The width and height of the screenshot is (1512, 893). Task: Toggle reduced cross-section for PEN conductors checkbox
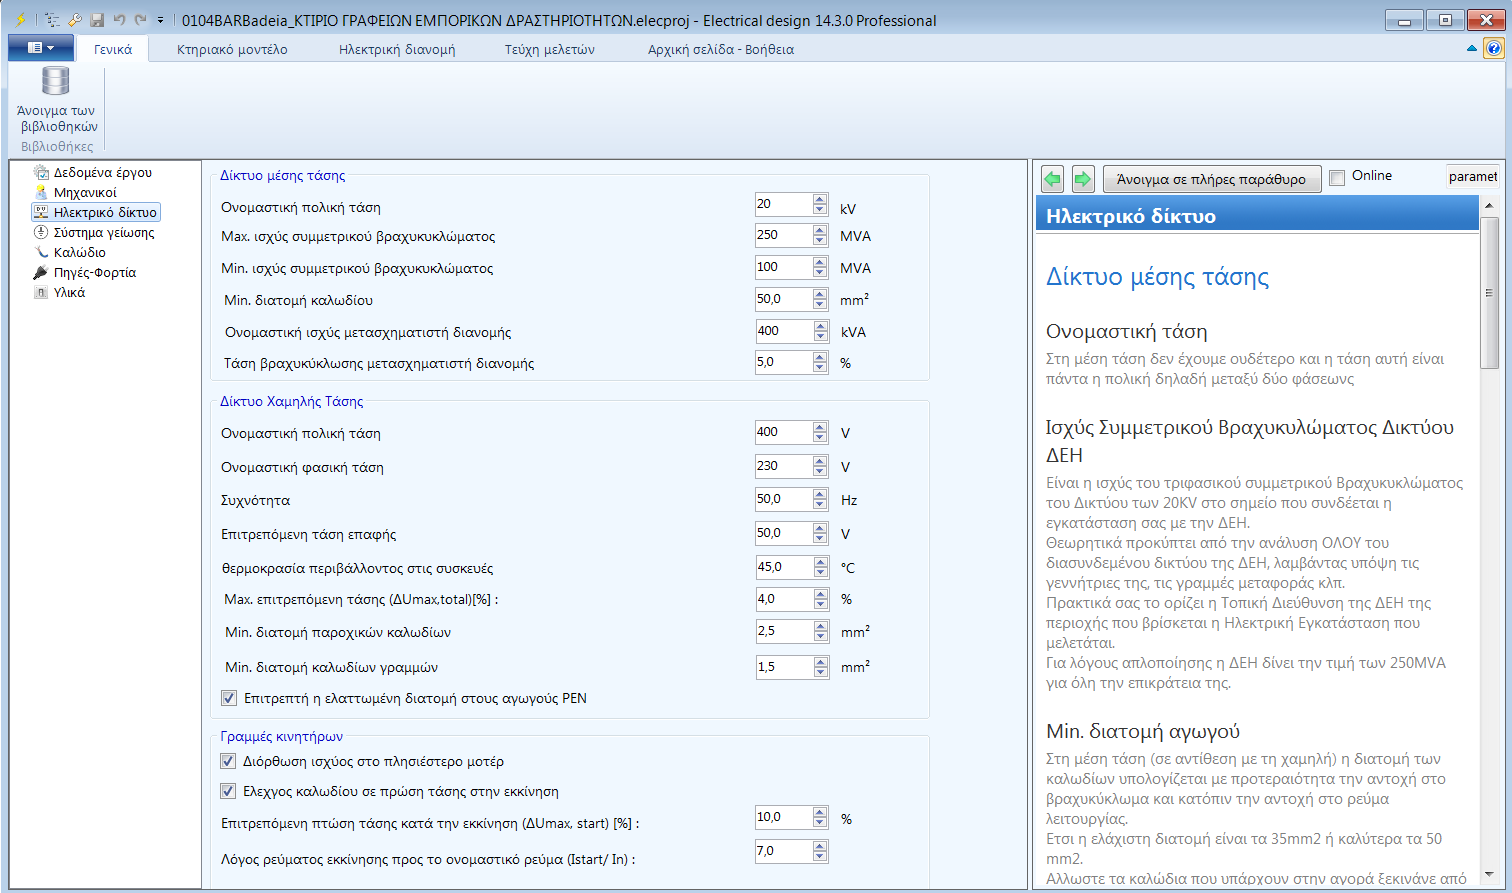(229, 697)
